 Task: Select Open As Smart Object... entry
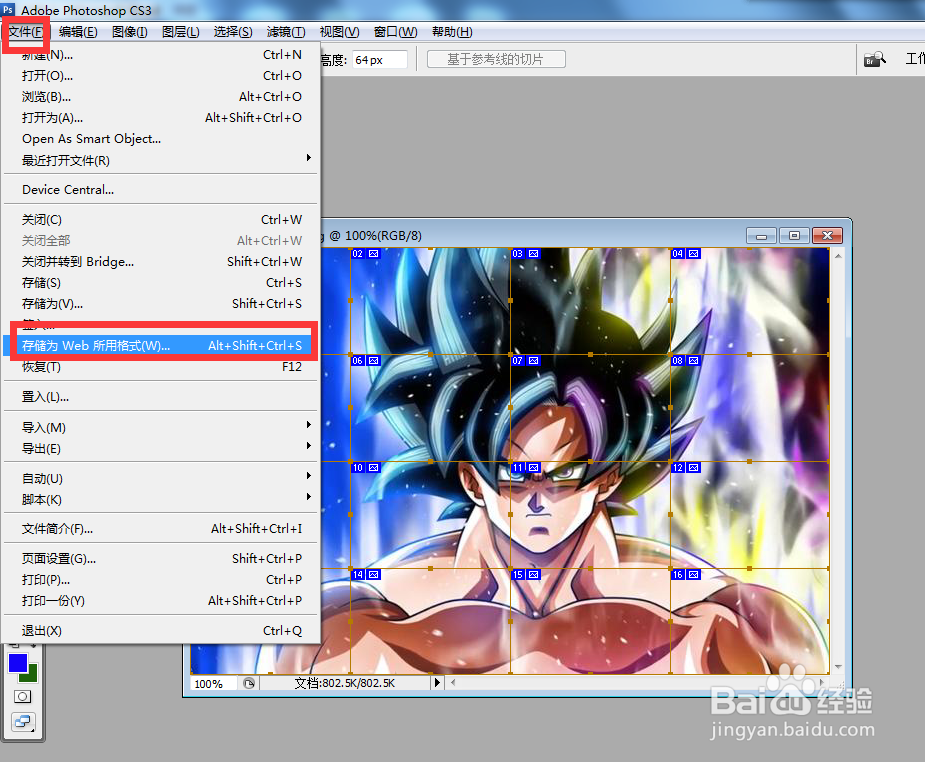tap(161, 139)
